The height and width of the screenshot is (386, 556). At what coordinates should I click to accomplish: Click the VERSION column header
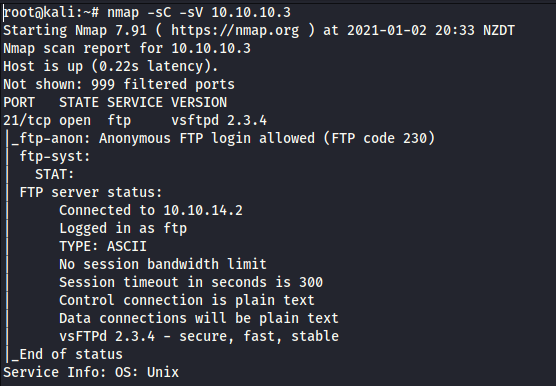point(199,102)
